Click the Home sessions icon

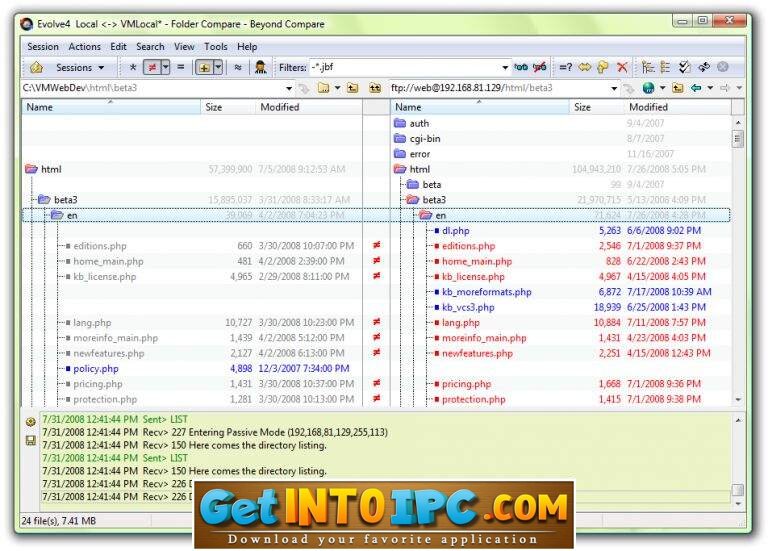(37, 67)
